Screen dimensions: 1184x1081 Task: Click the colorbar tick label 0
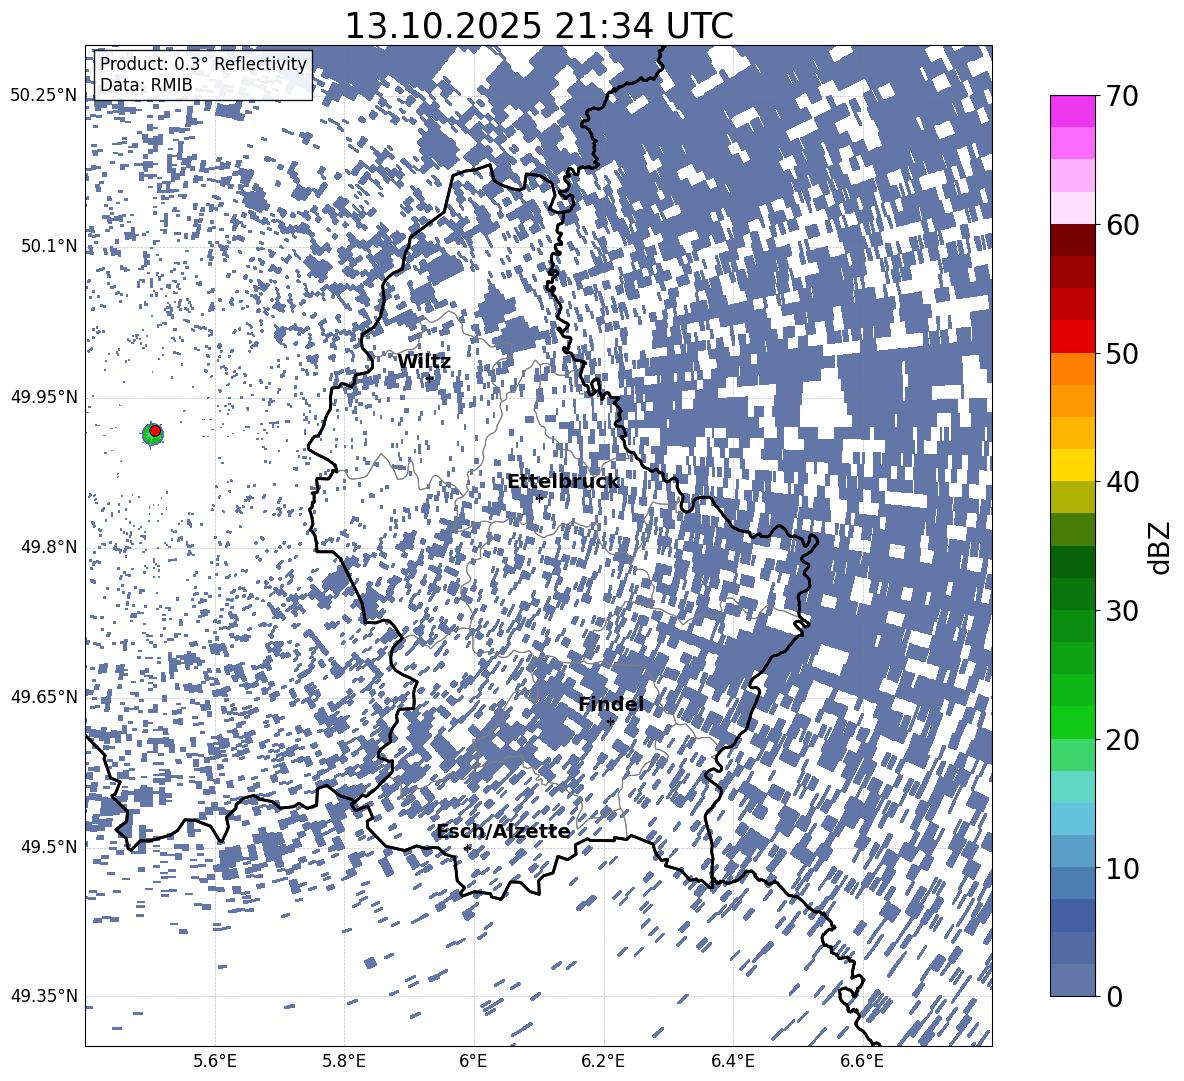point(1114,996)
